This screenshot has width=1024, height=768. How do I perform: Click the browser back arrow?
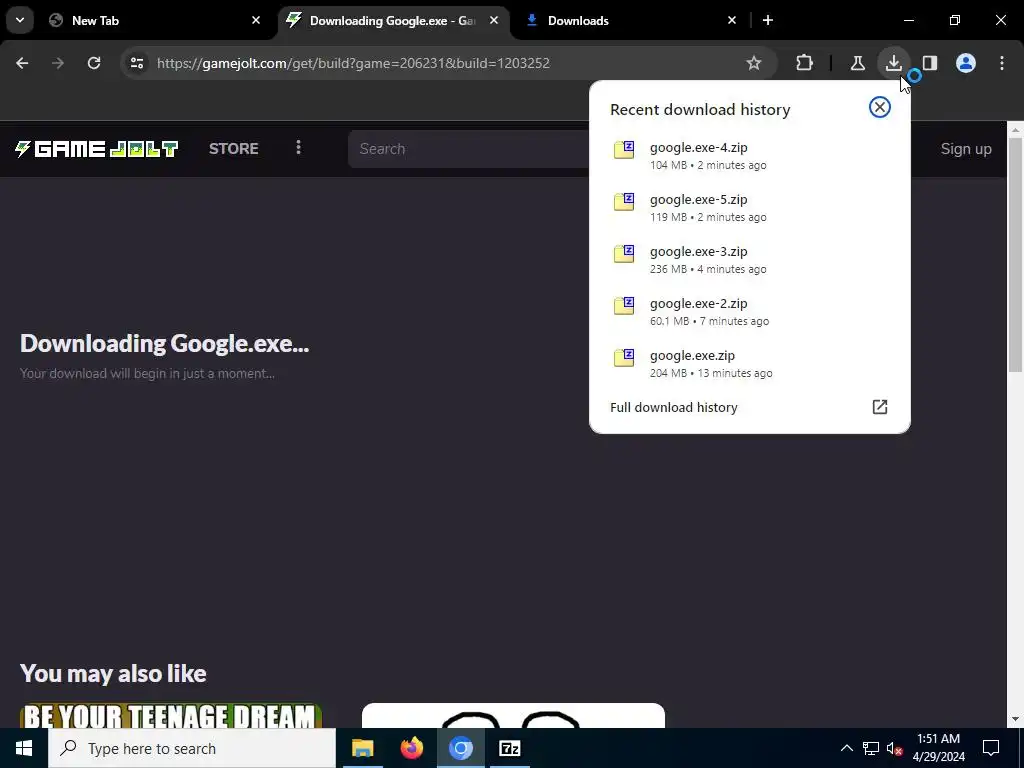(22, 63)
